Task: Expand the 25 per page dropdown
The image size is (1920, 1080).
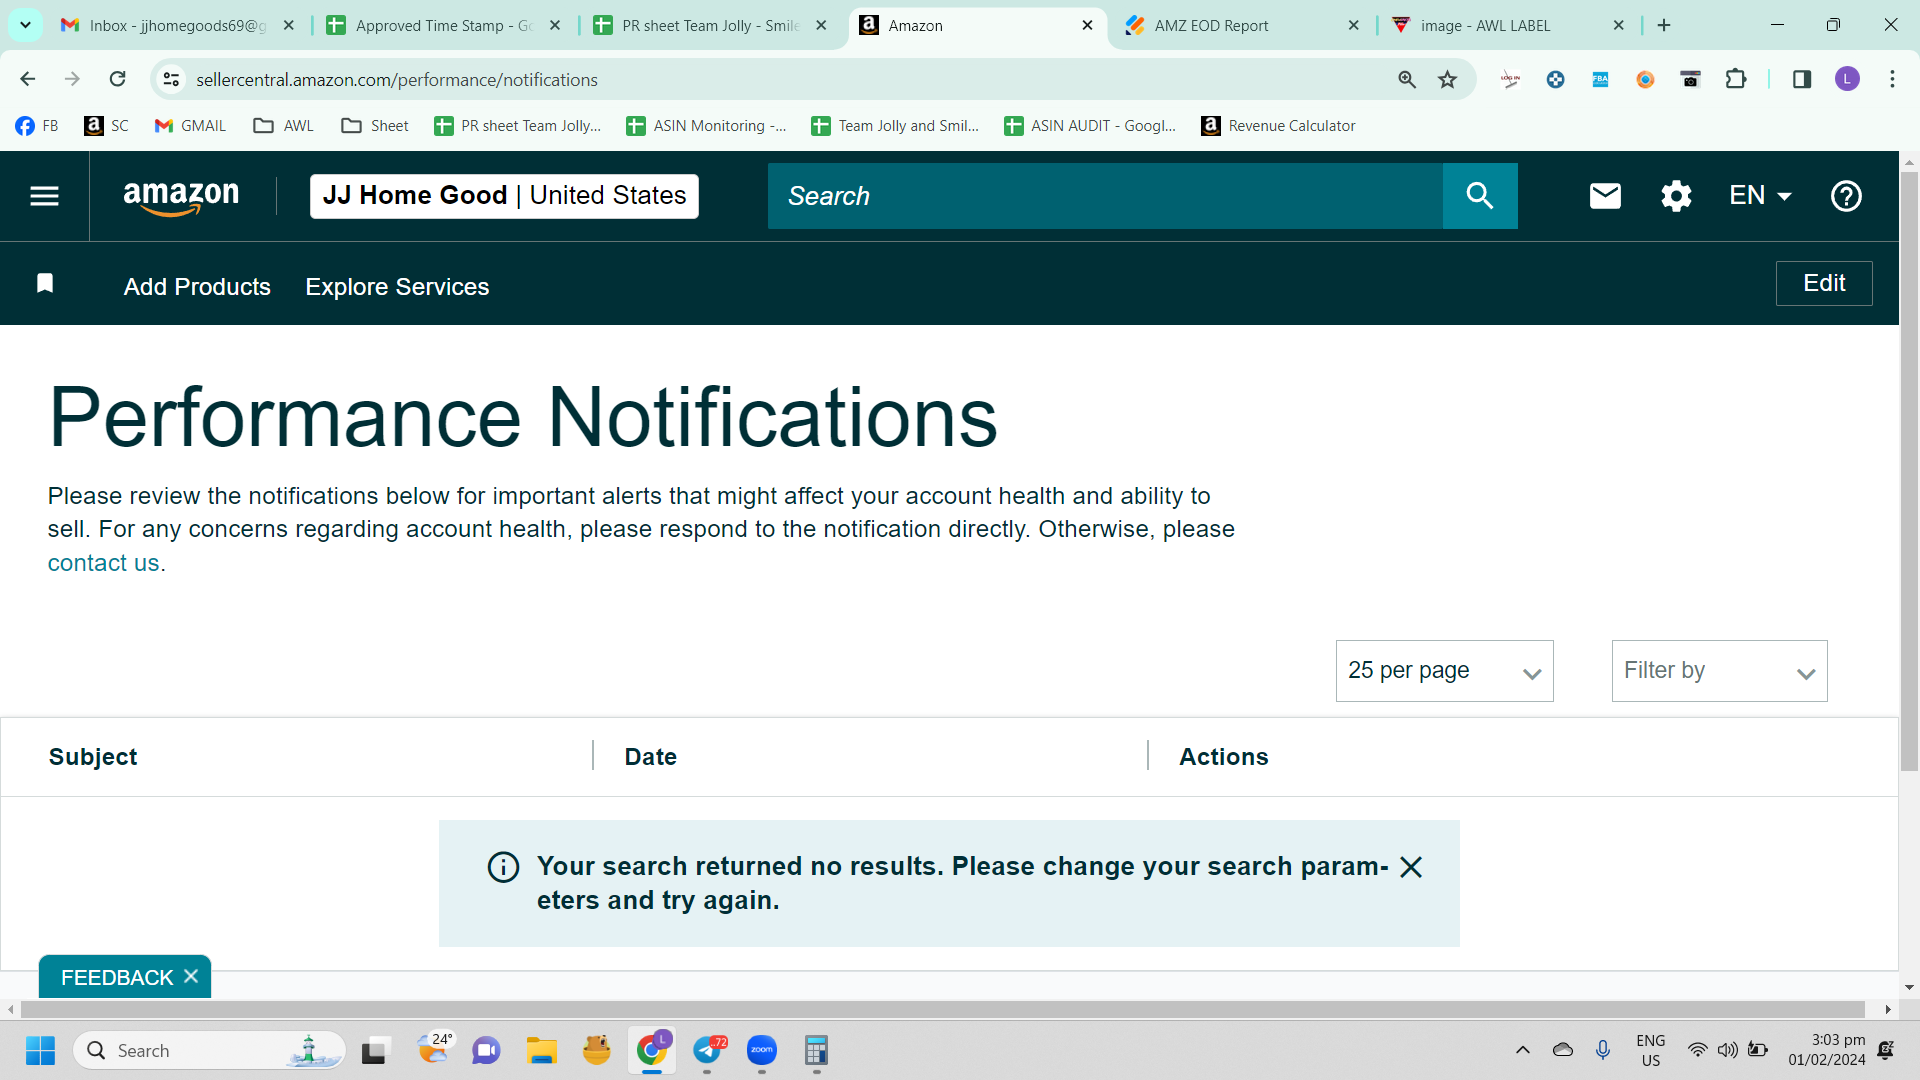Action: tap(1444, 671)
